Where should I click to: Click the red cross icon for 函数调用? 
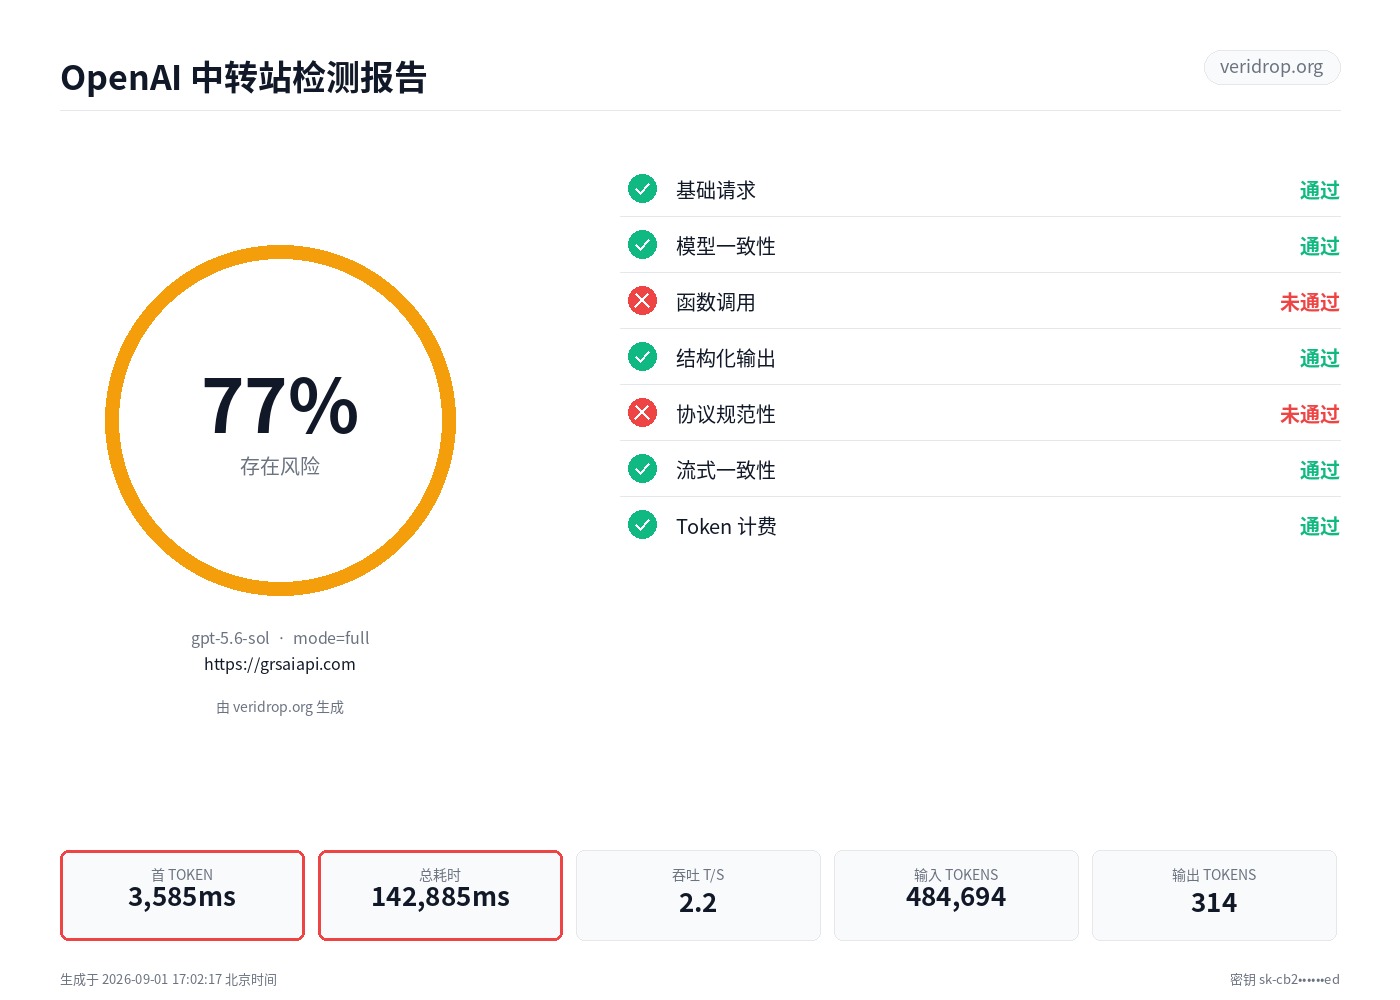(x=642, y=301)
